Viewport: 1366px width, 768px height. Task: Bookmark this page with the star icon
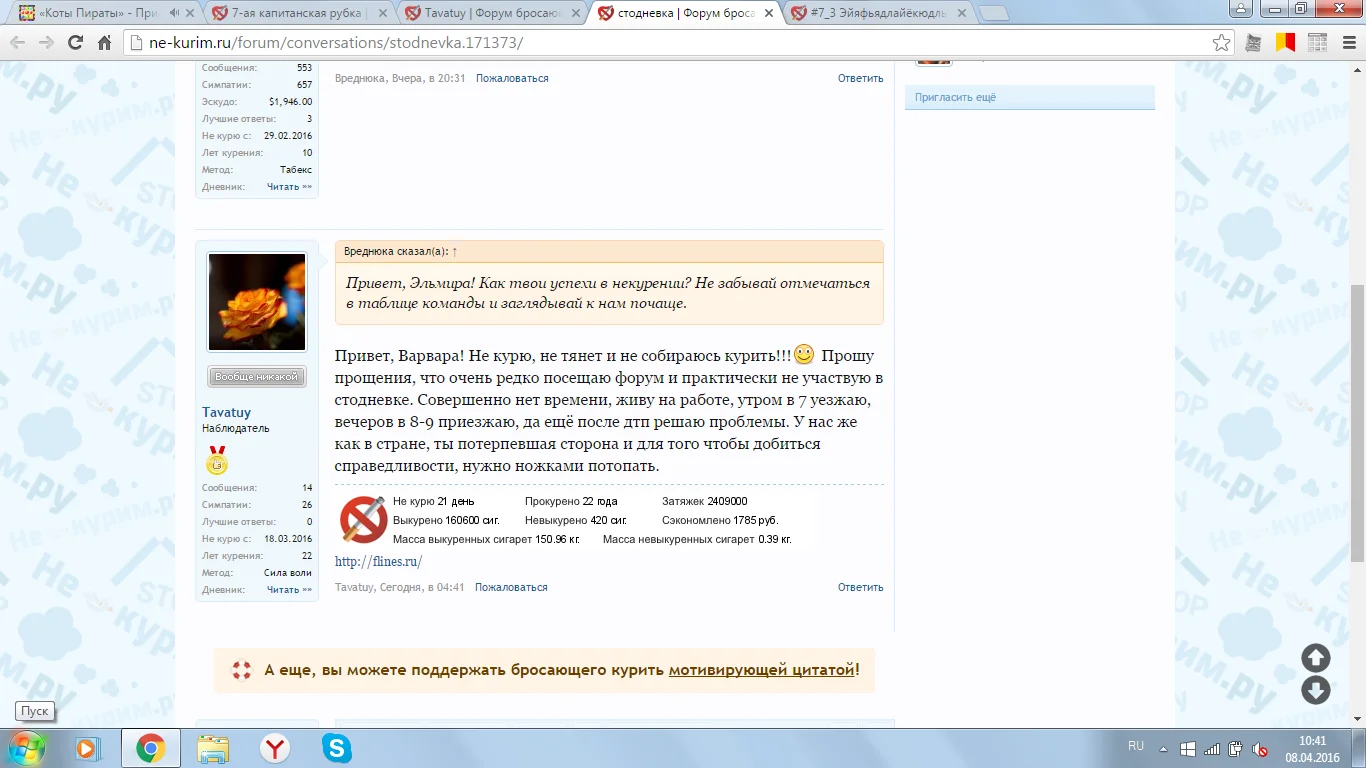pyautogui.click(x=1221, y=43)
